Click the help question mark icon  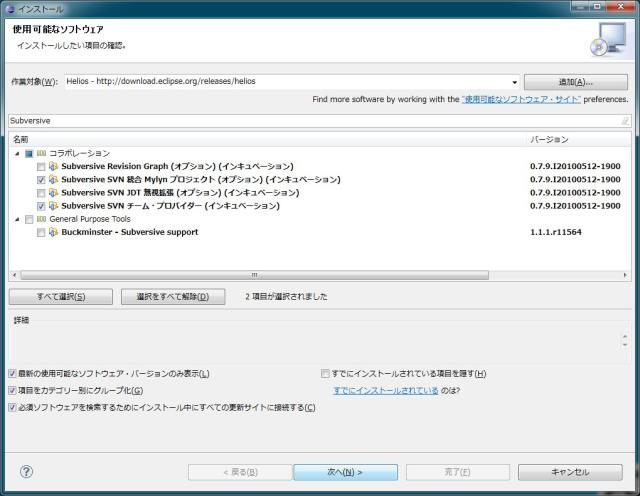click(x=26, y=472)
